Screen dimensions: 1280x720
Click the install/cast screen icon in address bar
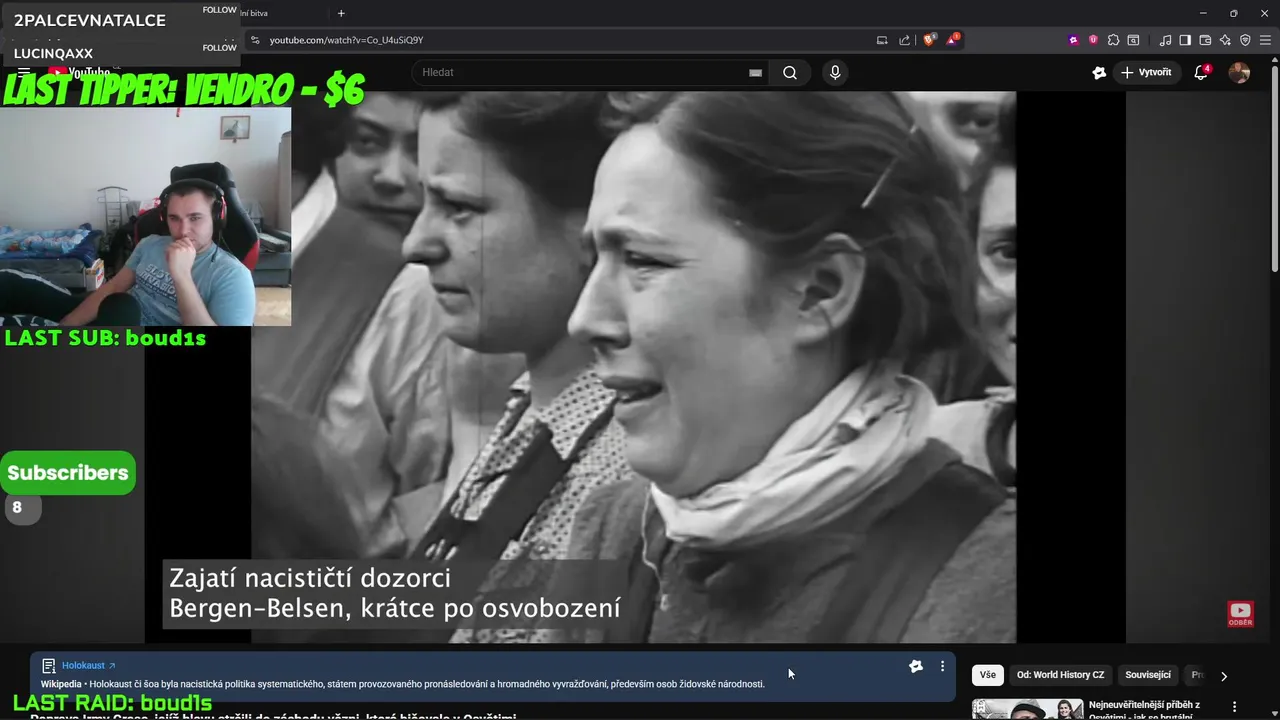coord(882,40)
